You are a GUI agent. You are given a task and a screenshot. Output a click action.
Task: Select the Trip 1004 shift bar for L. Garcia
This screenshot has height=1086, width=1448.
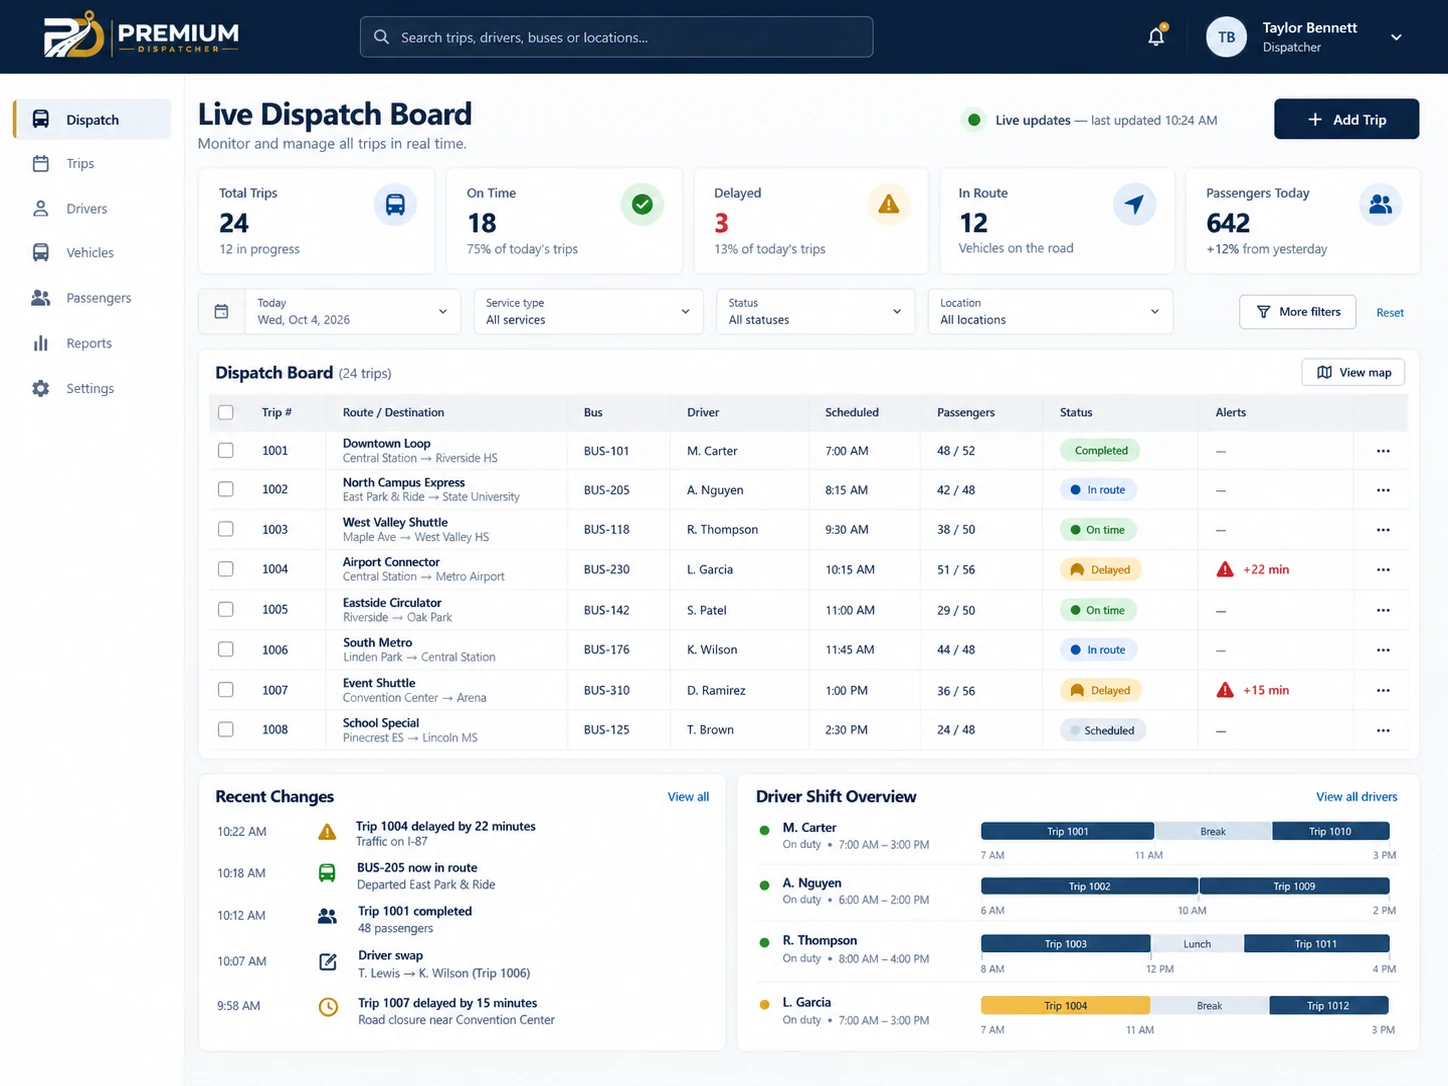click(x=1065, y=1006)
